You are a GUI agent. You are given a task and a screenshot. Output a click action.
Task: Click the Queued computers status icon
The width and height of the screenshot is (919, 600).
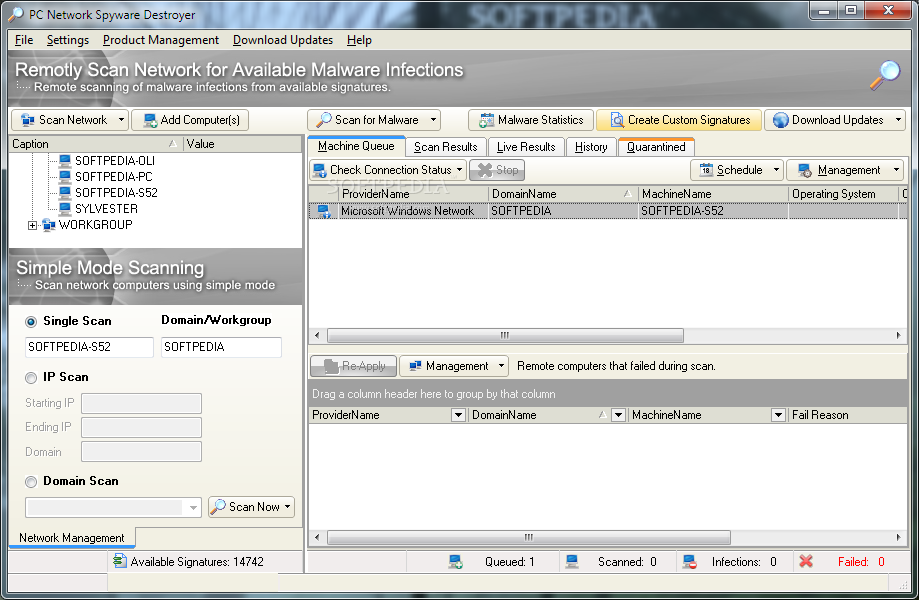(x=455, y=562)
